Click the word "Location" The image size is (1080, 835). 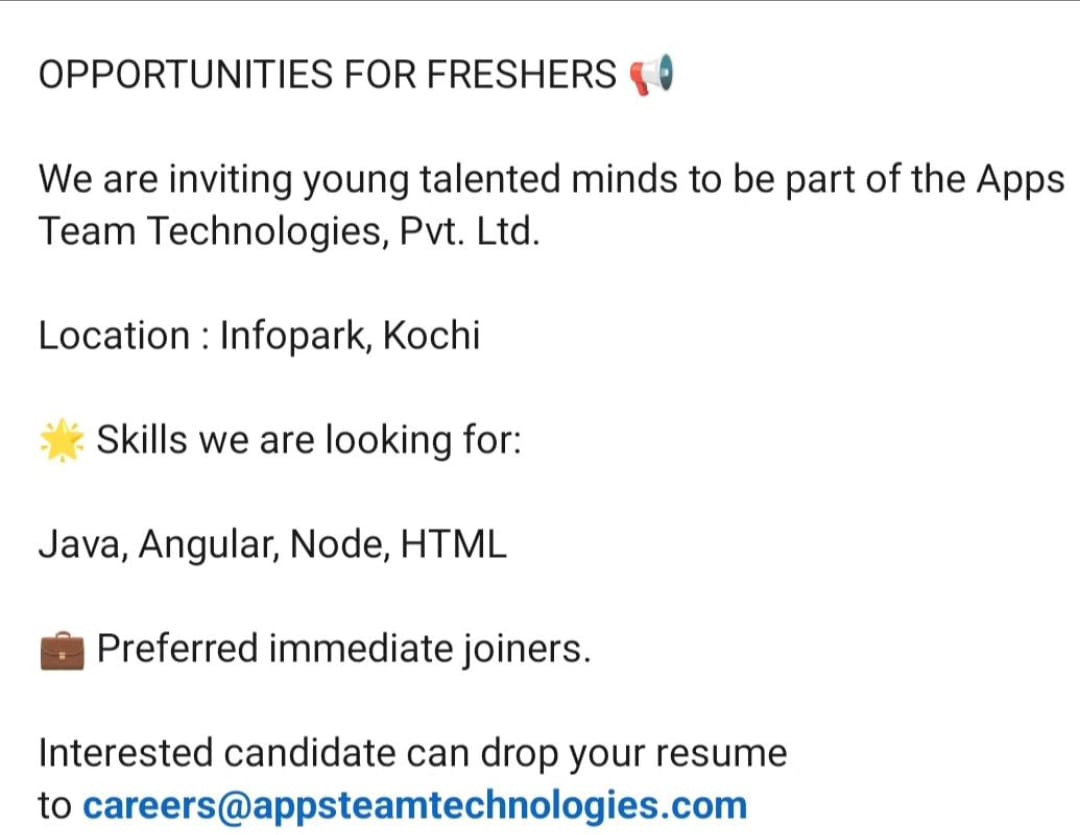[x=114, y=336]
